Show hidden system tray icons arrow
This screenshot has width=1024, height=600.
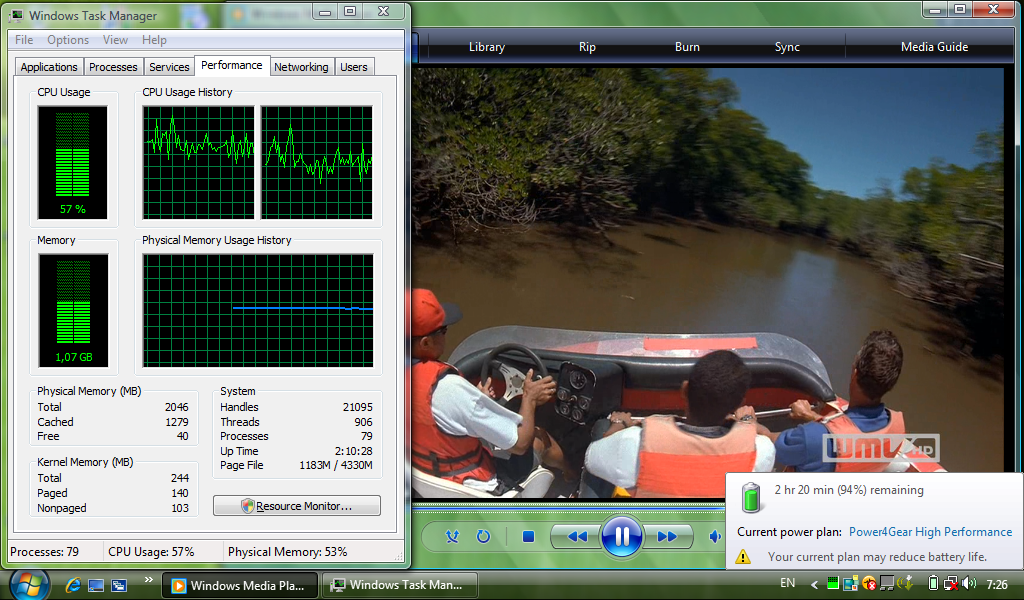coord(814,584)
